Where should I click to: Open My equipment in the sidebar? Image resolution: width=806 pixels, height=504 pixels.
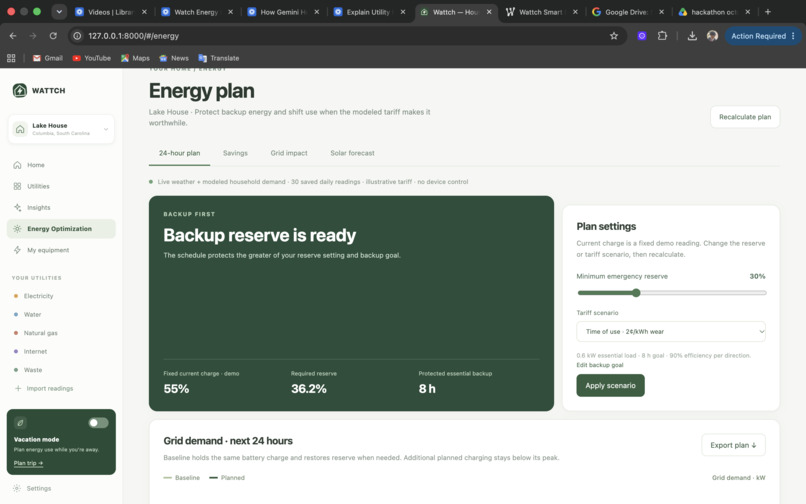point(61,250)
